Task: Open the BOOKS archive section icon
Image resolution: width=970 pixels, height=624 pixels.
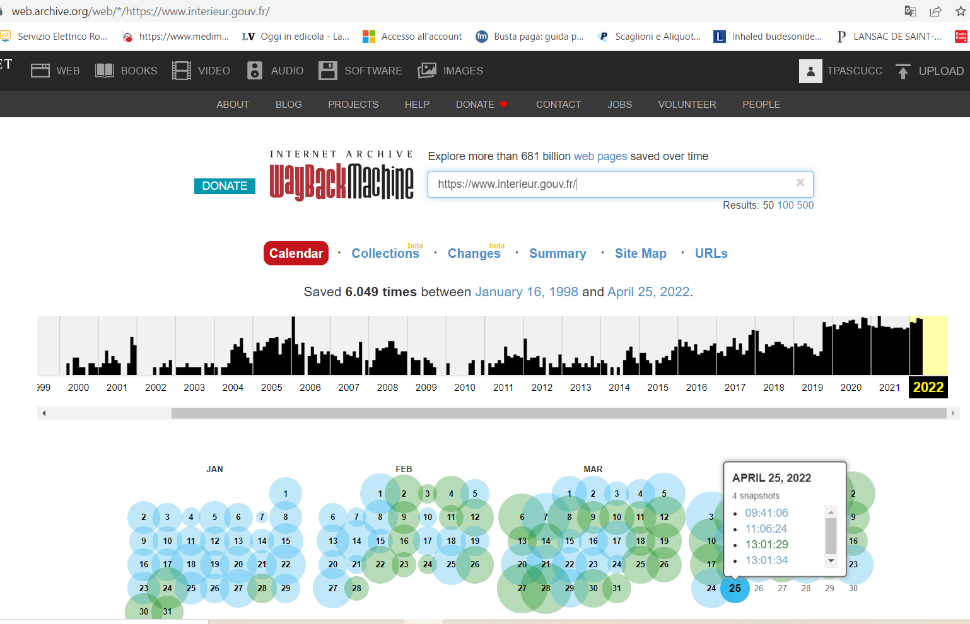Action: click(104, 71)
